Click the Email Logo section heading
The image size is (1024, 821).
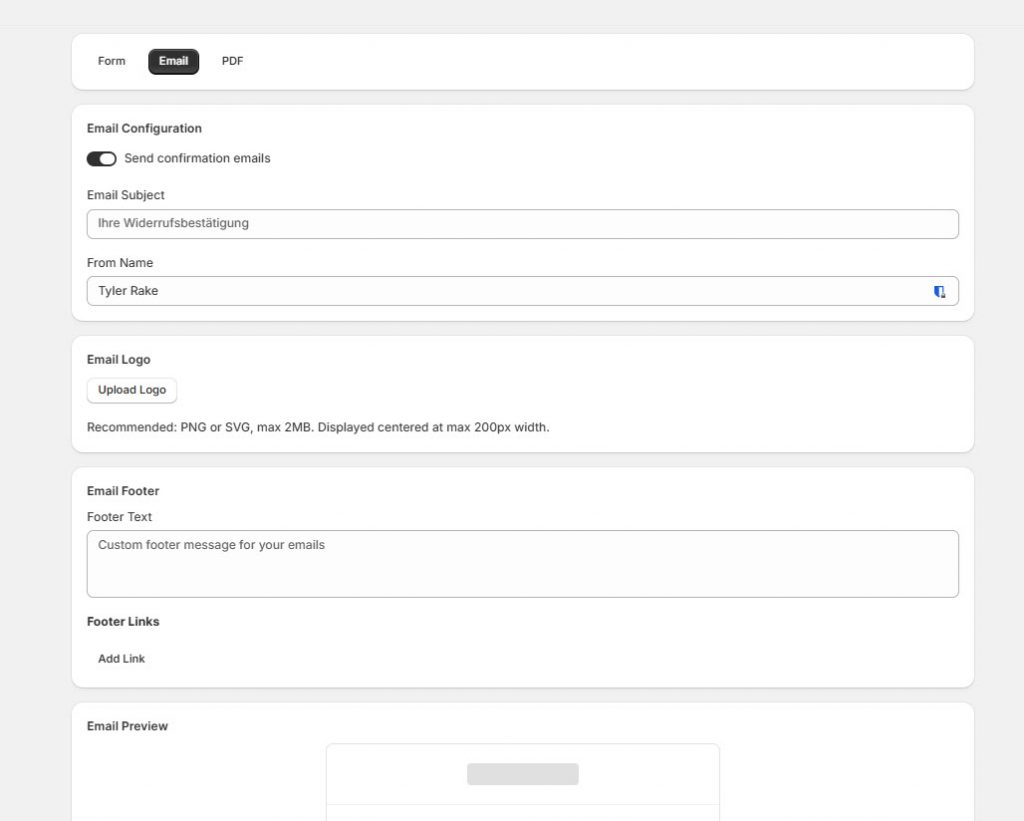pos(118,359)
